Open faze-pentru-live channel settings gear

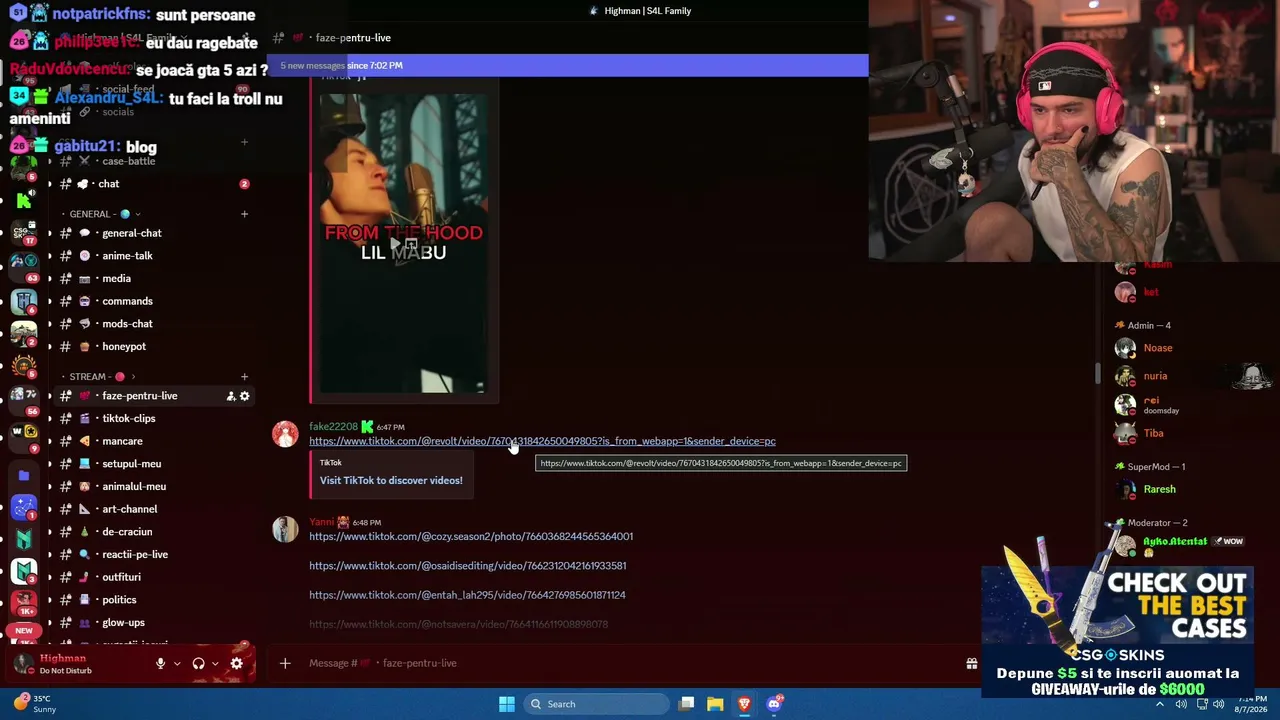click(x=245, y=396)
